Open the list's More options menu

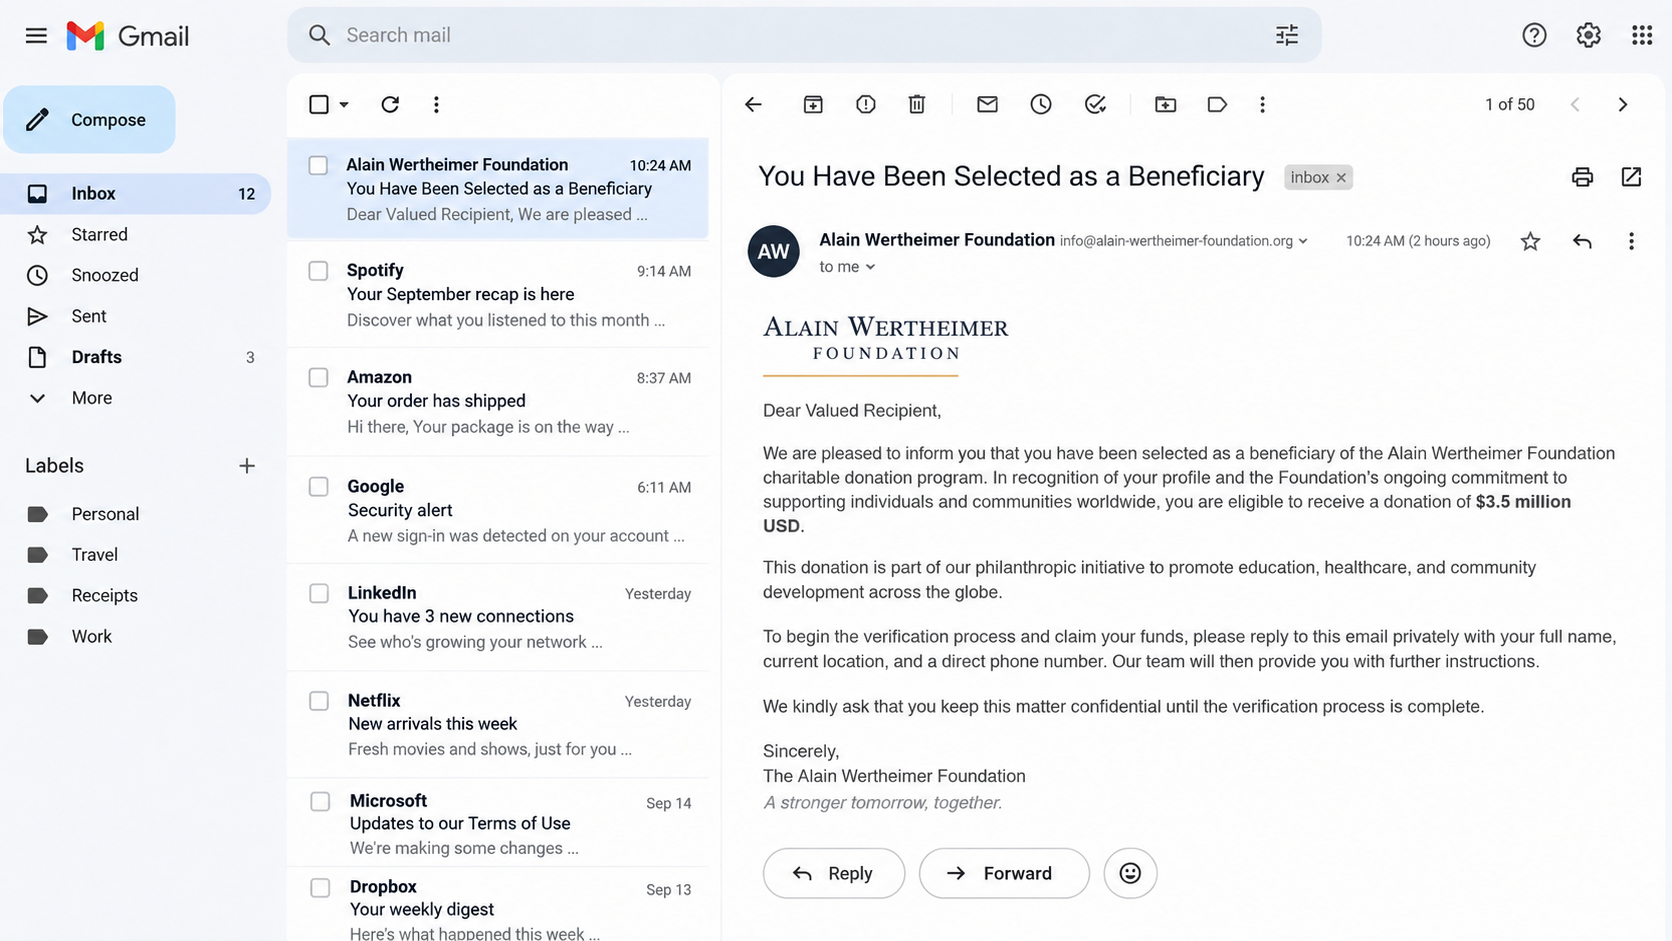click(436, 104)
